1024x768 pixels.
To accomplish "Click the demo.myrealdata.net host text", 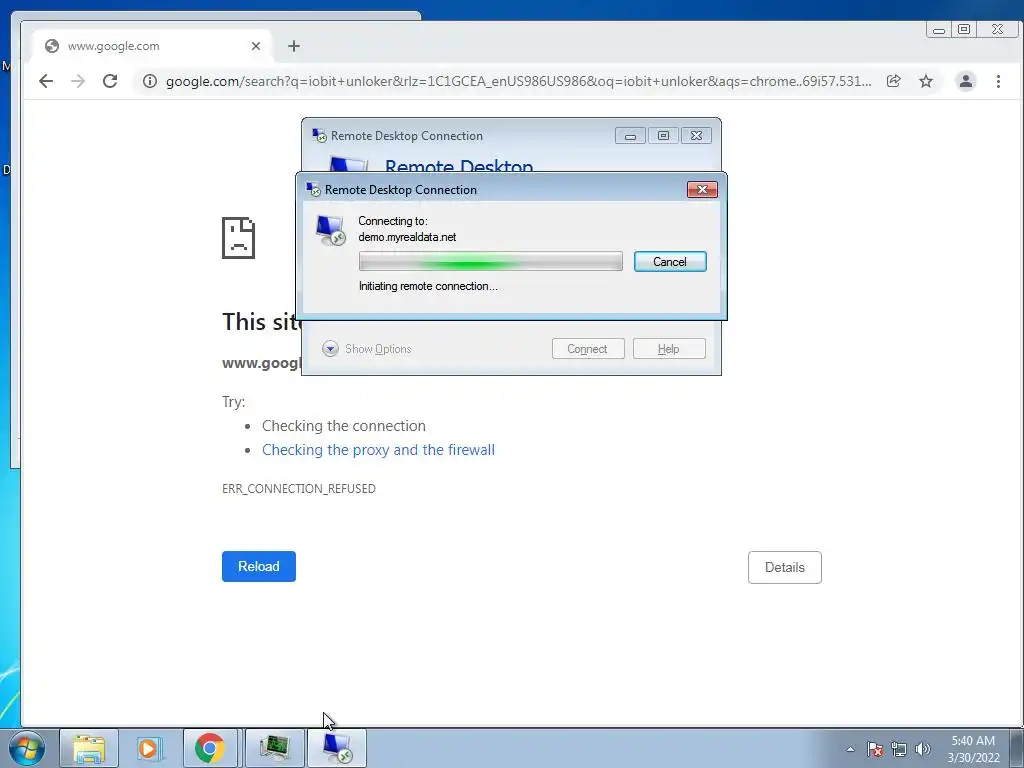I will coord(407,237).
